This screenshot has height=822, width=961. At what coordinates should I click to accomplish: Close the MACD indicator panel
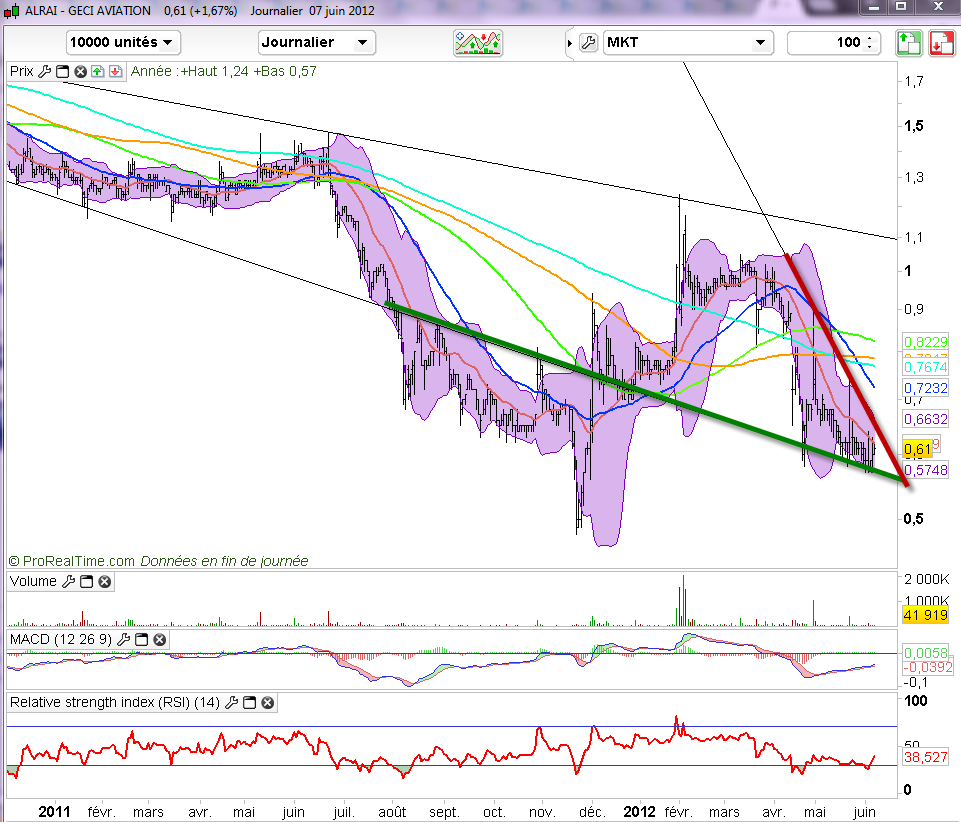(x=157, y=639)
